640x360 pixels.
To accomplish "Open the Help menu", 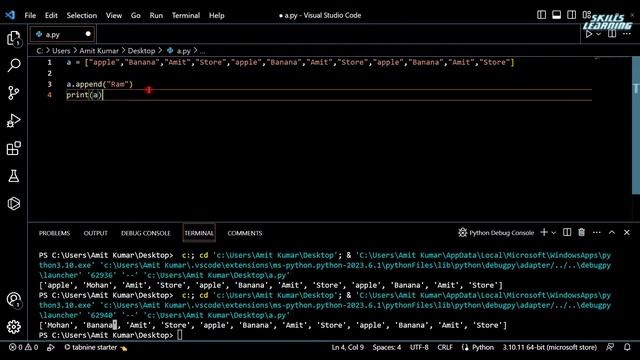I will coord(217,16).
